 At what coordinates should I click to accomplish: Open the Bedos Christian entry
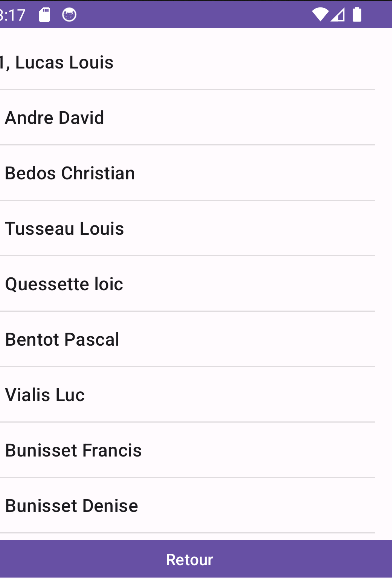click(188, 173)
